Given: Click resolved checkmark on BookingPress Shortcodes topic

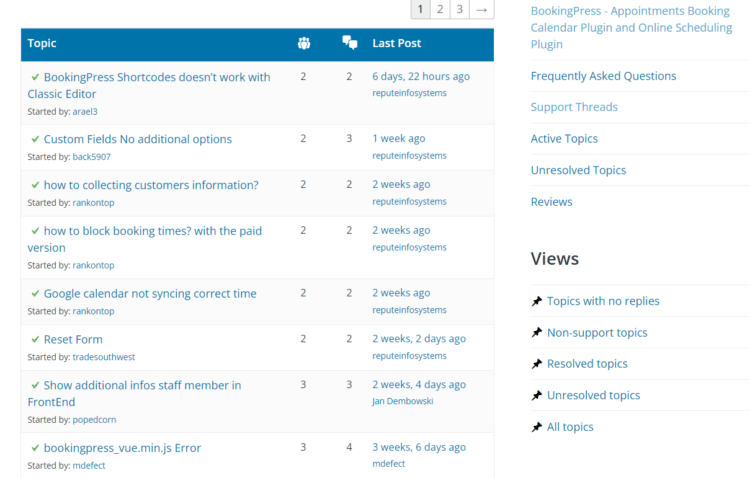Looking at the screenshot, I should [35, 77].
